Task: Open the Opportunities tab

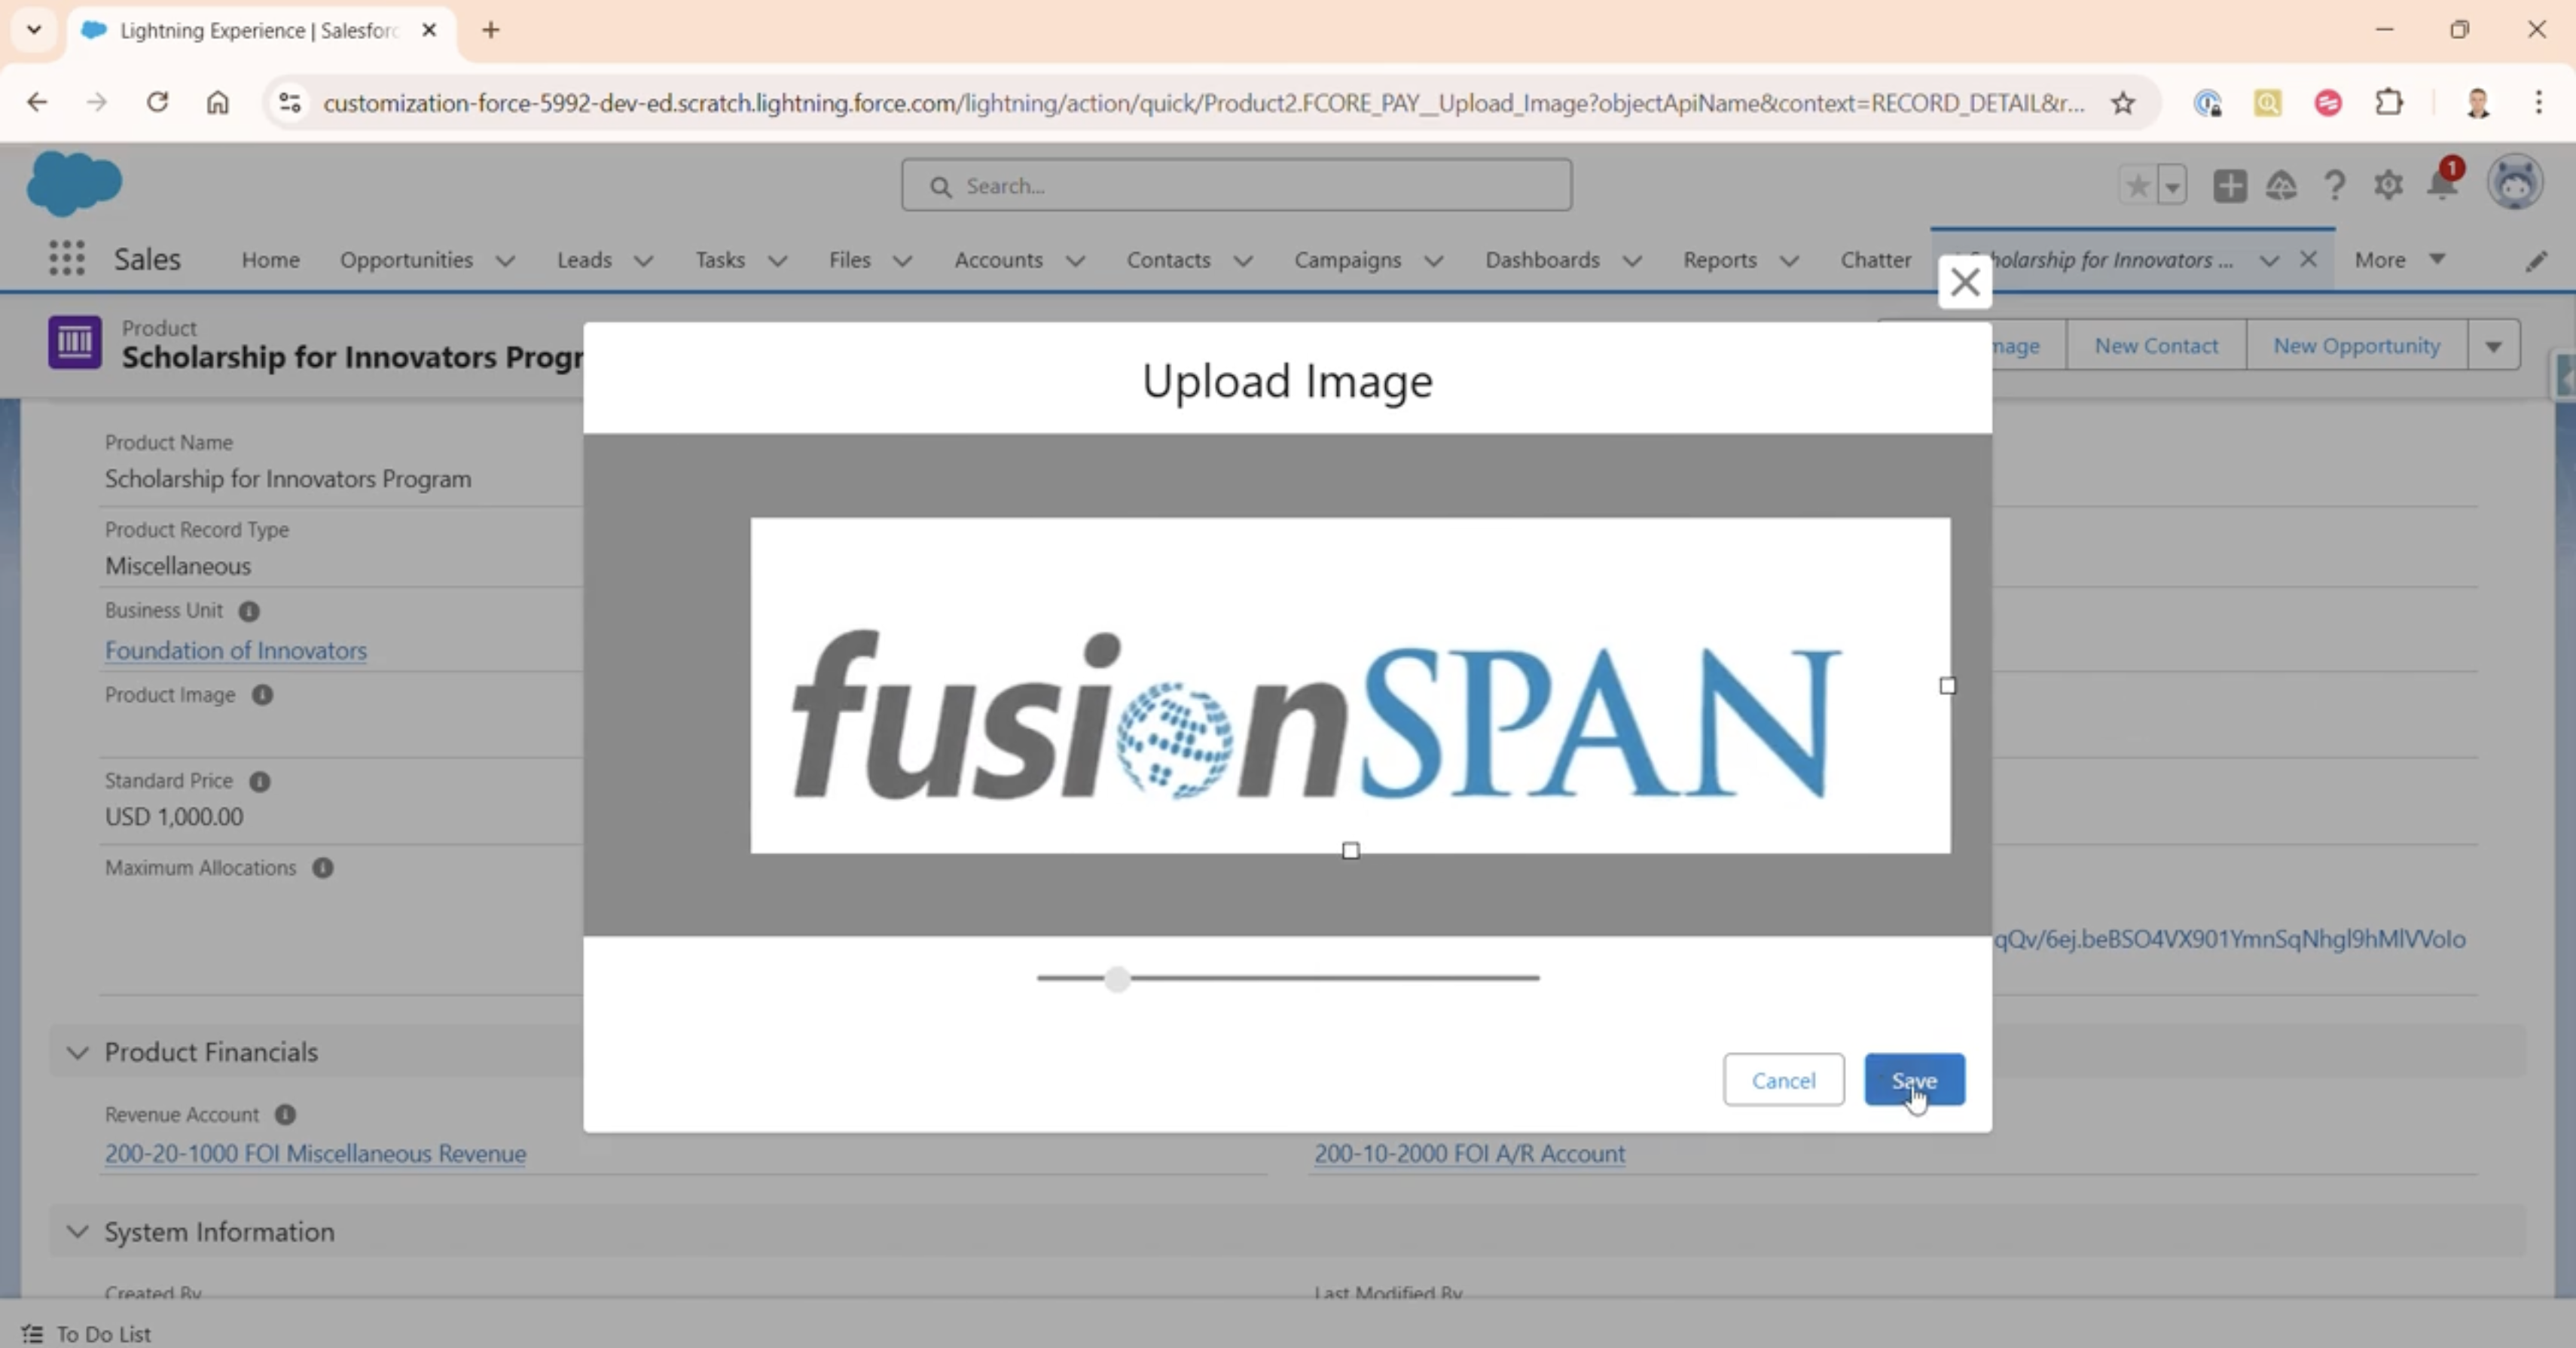Action: pos(406,260)
